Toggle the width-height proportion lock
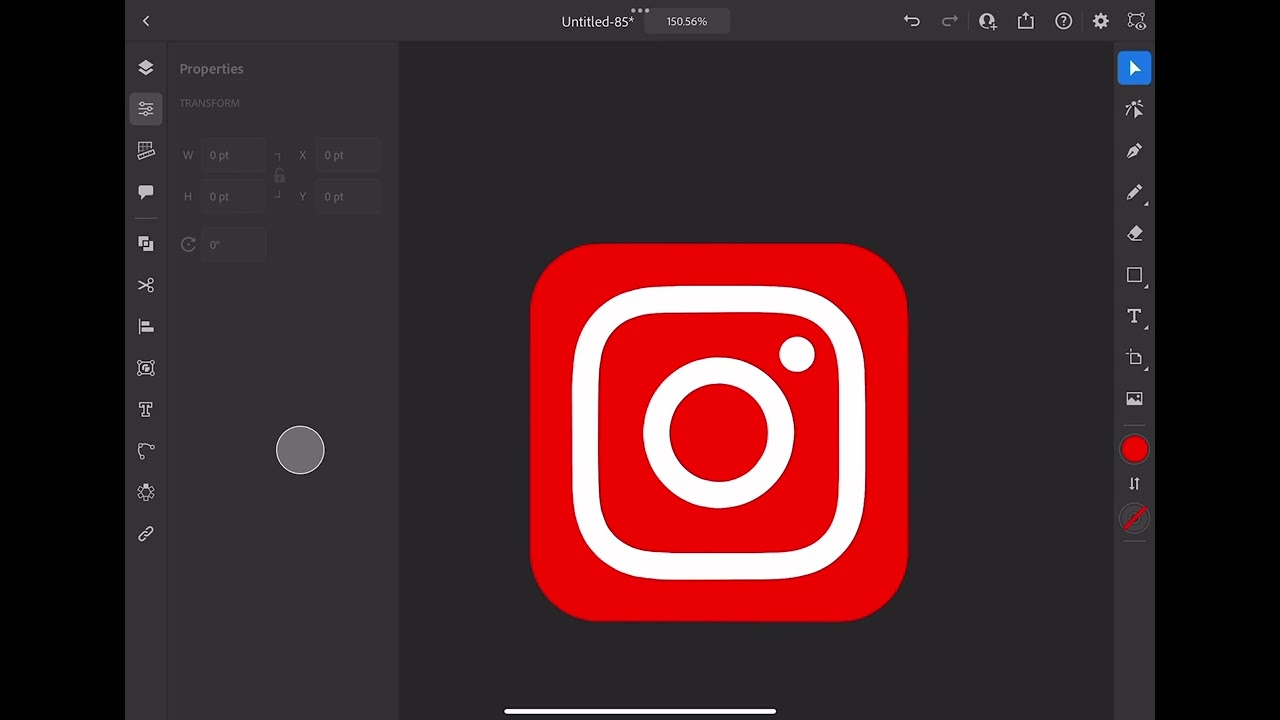The height and width of the screenshot is (720, 1280). [x=279, y=176]
